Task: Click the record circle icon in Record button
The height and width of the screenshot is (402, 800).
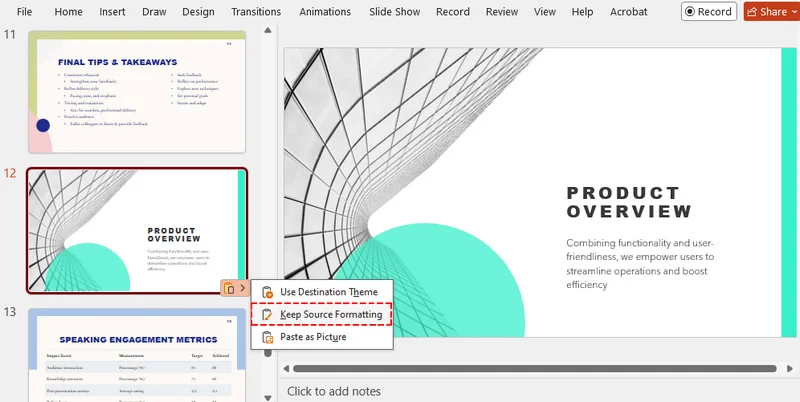Action: coord(690,11)
